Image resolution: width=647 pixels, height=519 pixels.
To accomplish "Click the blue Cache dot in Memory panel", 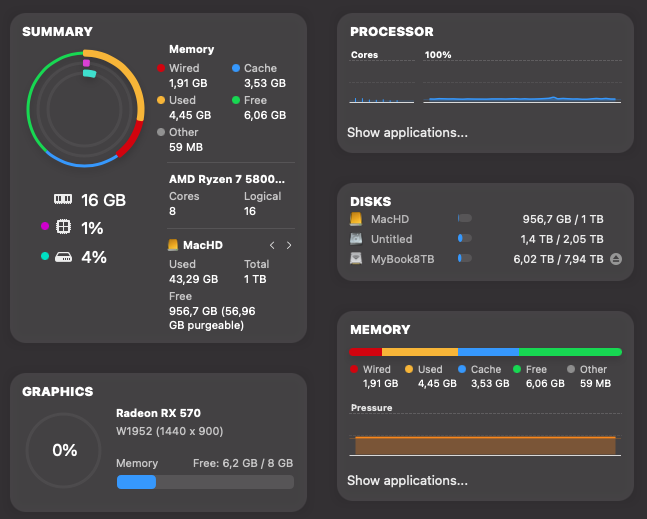I will 462,369.
